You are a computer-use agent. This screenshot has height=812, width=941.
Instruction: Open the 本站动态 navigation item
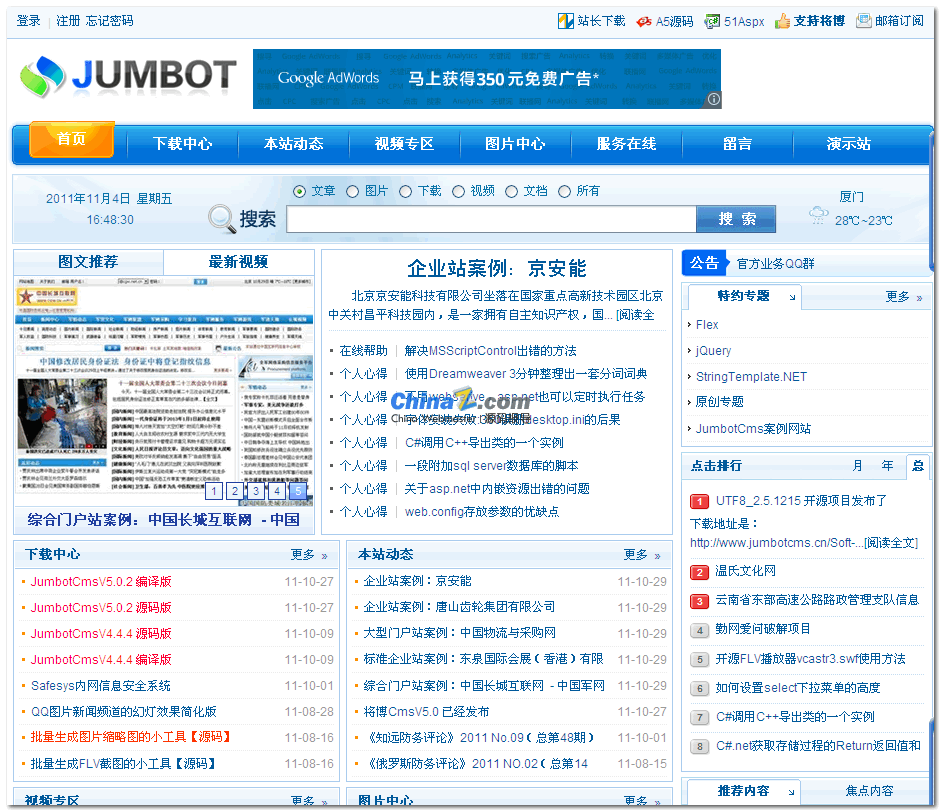tap(293, 144)
